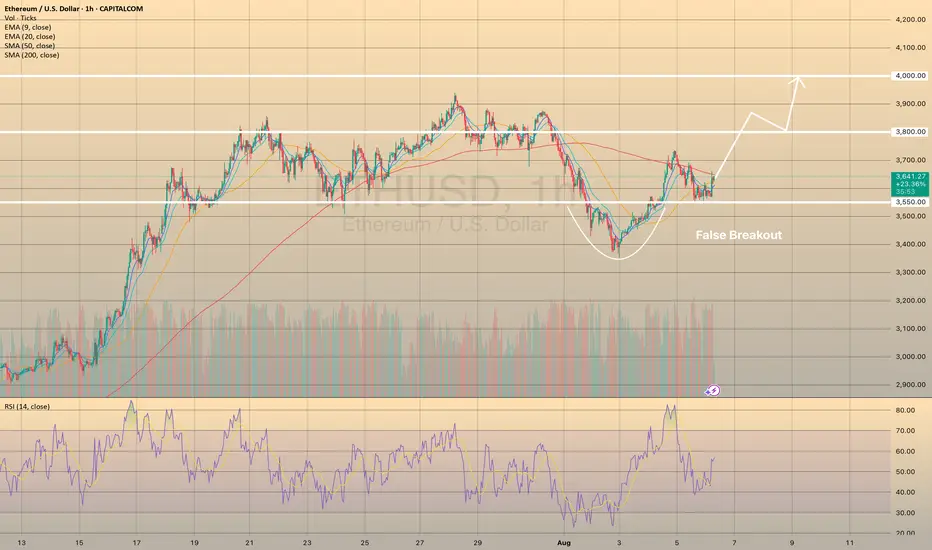Click the 4,200.00 price axis label

coord(911,20)
